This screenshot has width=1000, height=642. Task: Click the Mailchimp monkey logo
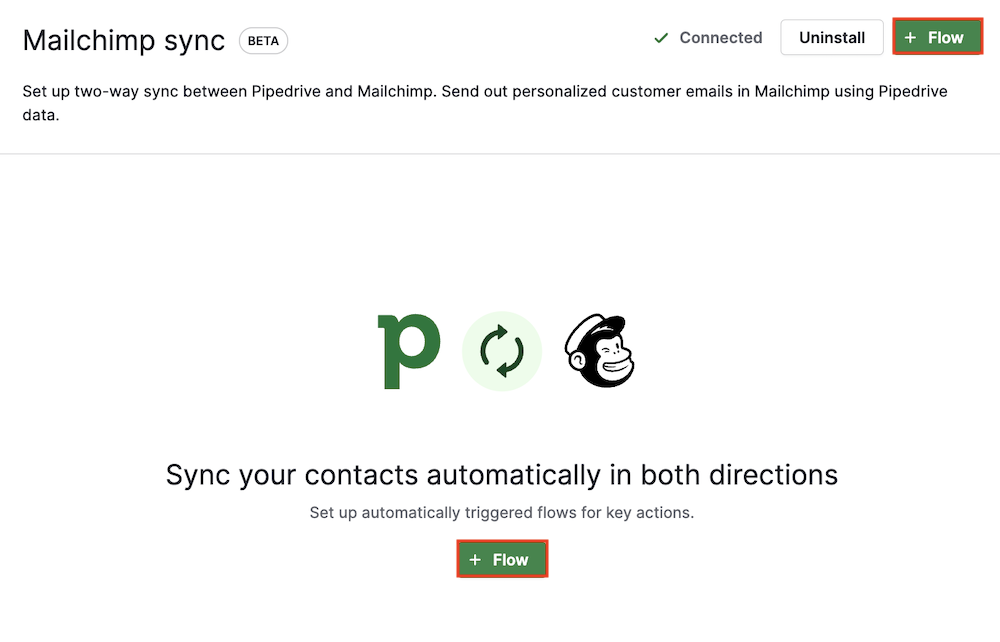coord(599,351)
